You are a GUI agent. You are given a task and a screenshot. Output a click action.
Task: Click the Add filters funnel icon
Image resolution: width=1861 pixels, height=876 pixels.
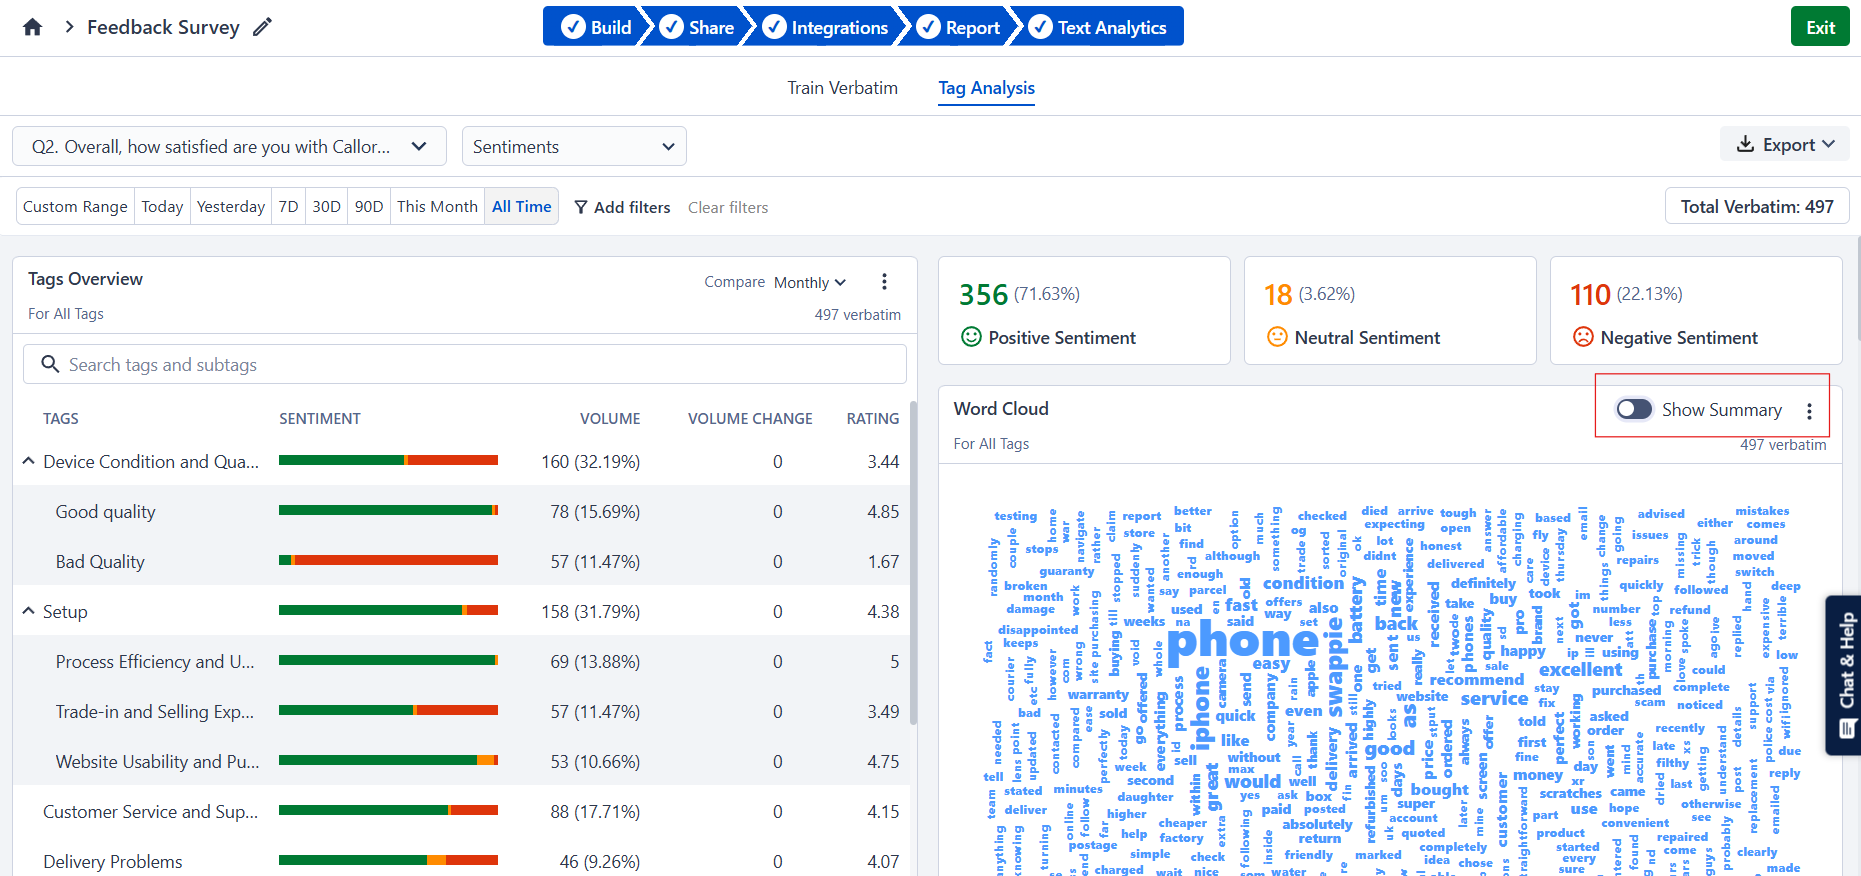tap(580, 207)
